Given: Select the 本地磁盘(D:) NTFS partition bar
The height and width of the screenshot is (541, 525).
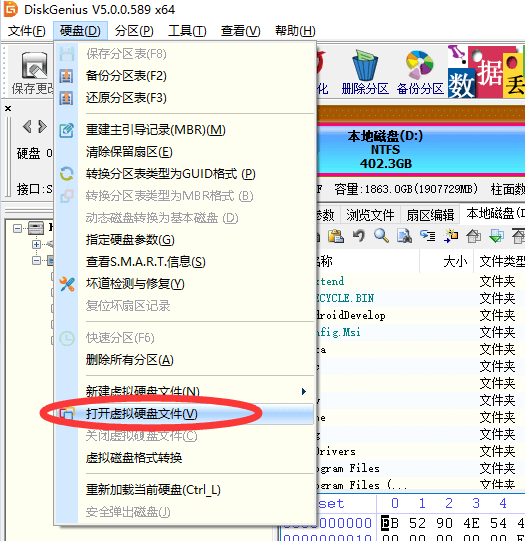Looking at the screenshot, I should (421, 150).
